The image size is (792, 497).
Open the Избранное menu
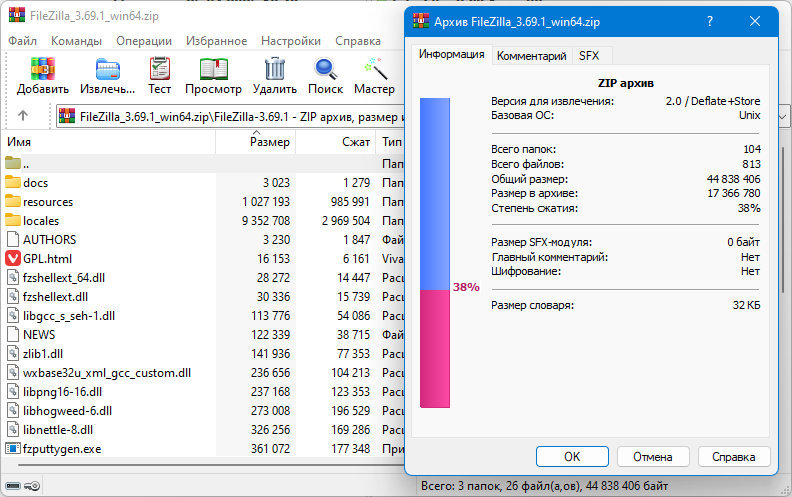coord(217,41)
